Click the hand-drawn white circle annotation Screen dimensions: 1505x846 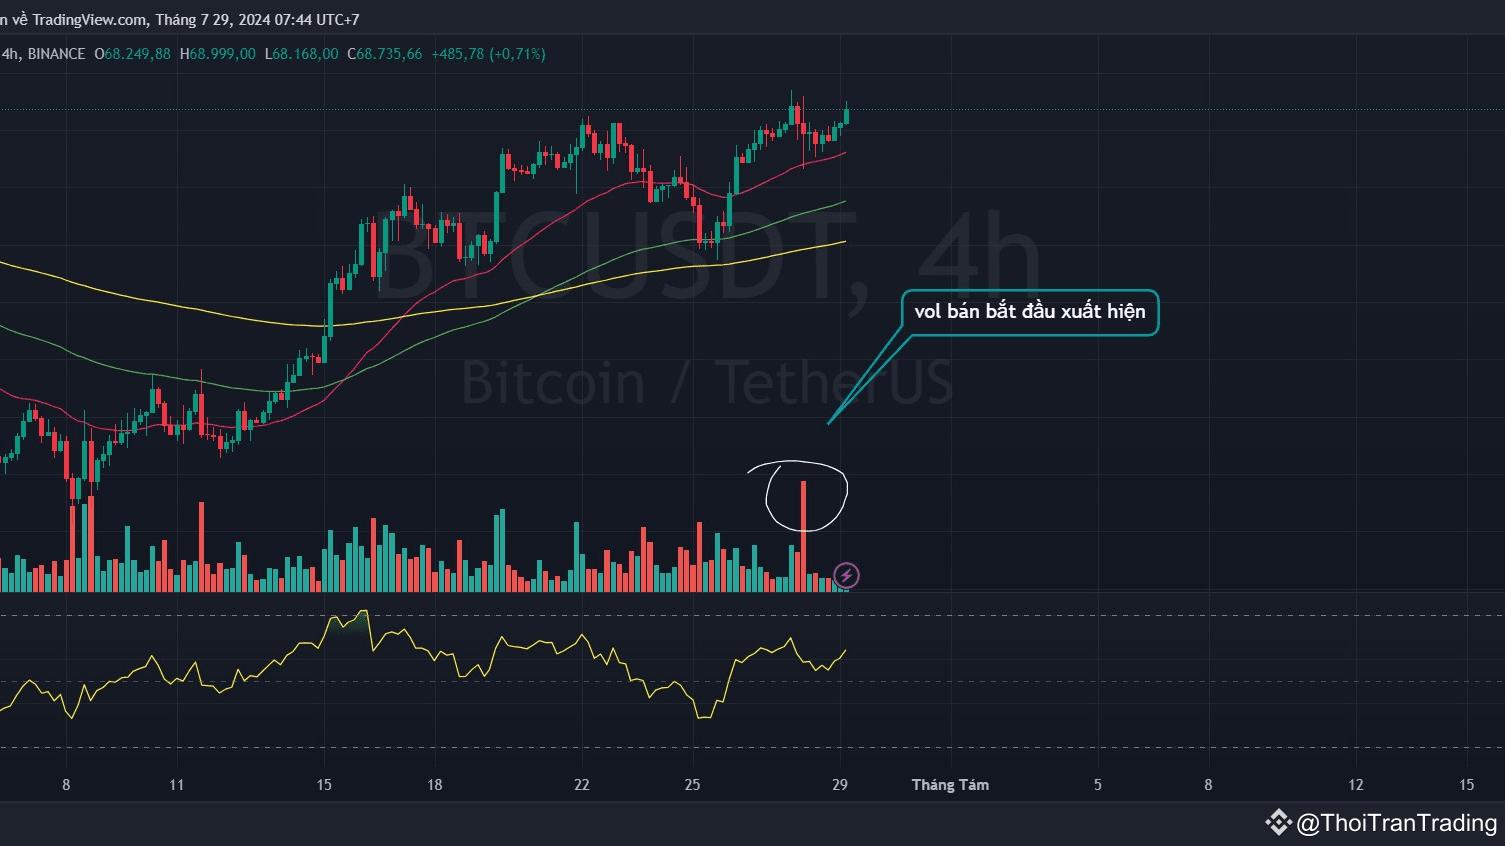798,496
